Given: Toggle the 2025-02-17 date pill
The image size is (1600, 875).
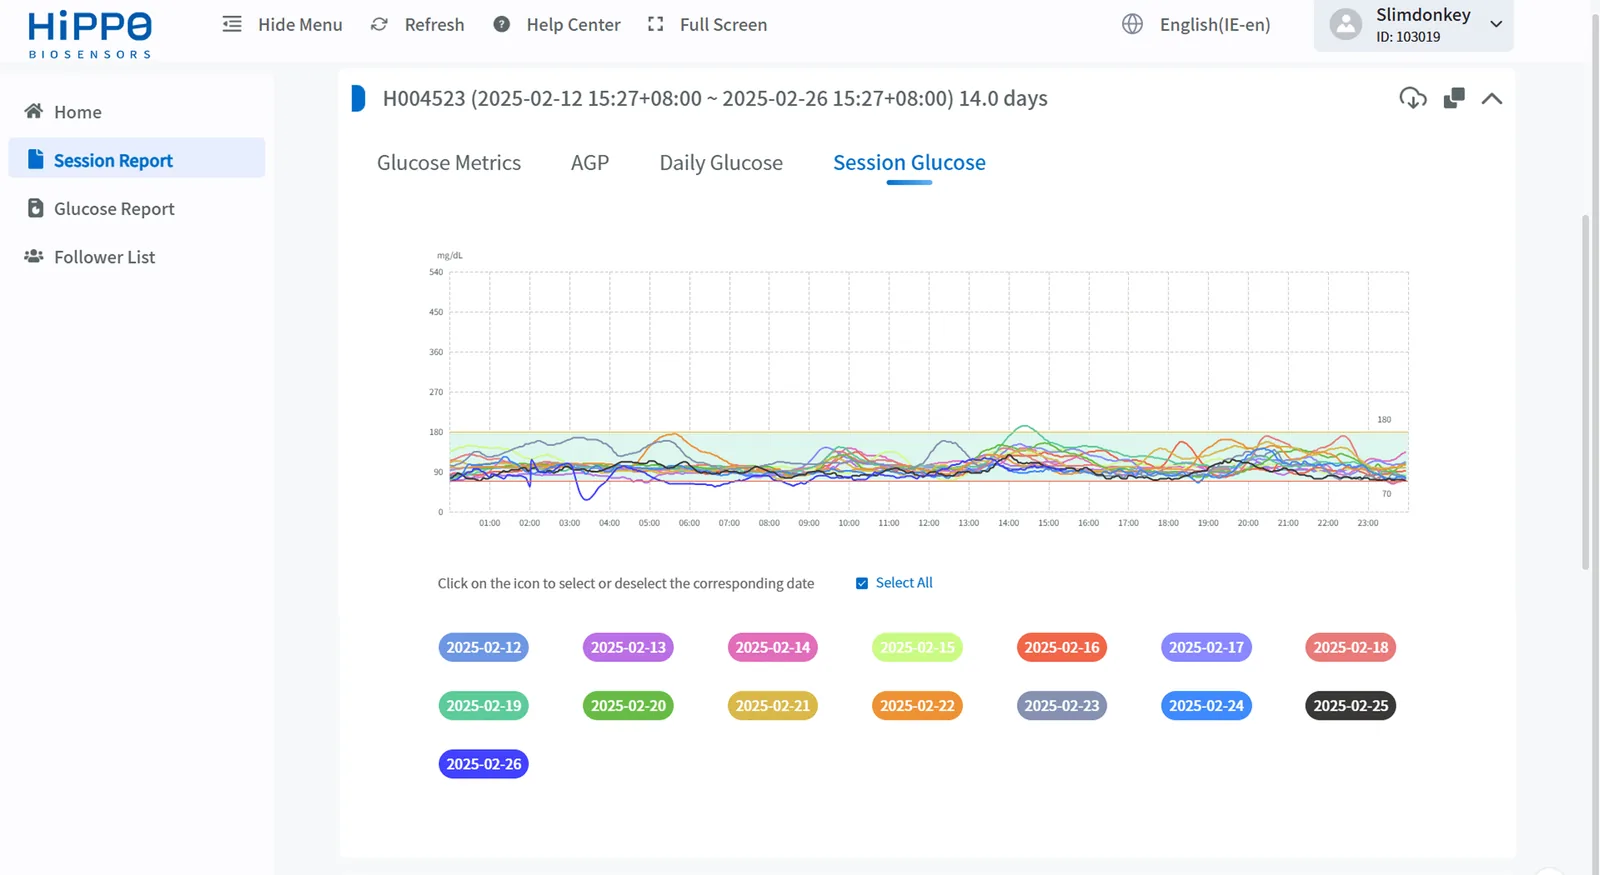Looking at the screenshot, I should click(x=1206, y=647).
